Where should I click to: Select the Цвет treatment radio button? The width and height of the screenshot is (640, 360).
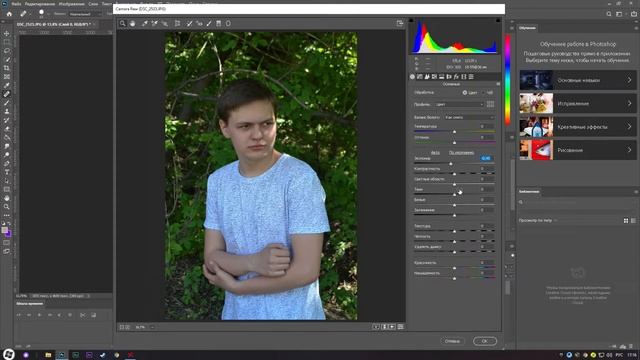click(464, 93)
